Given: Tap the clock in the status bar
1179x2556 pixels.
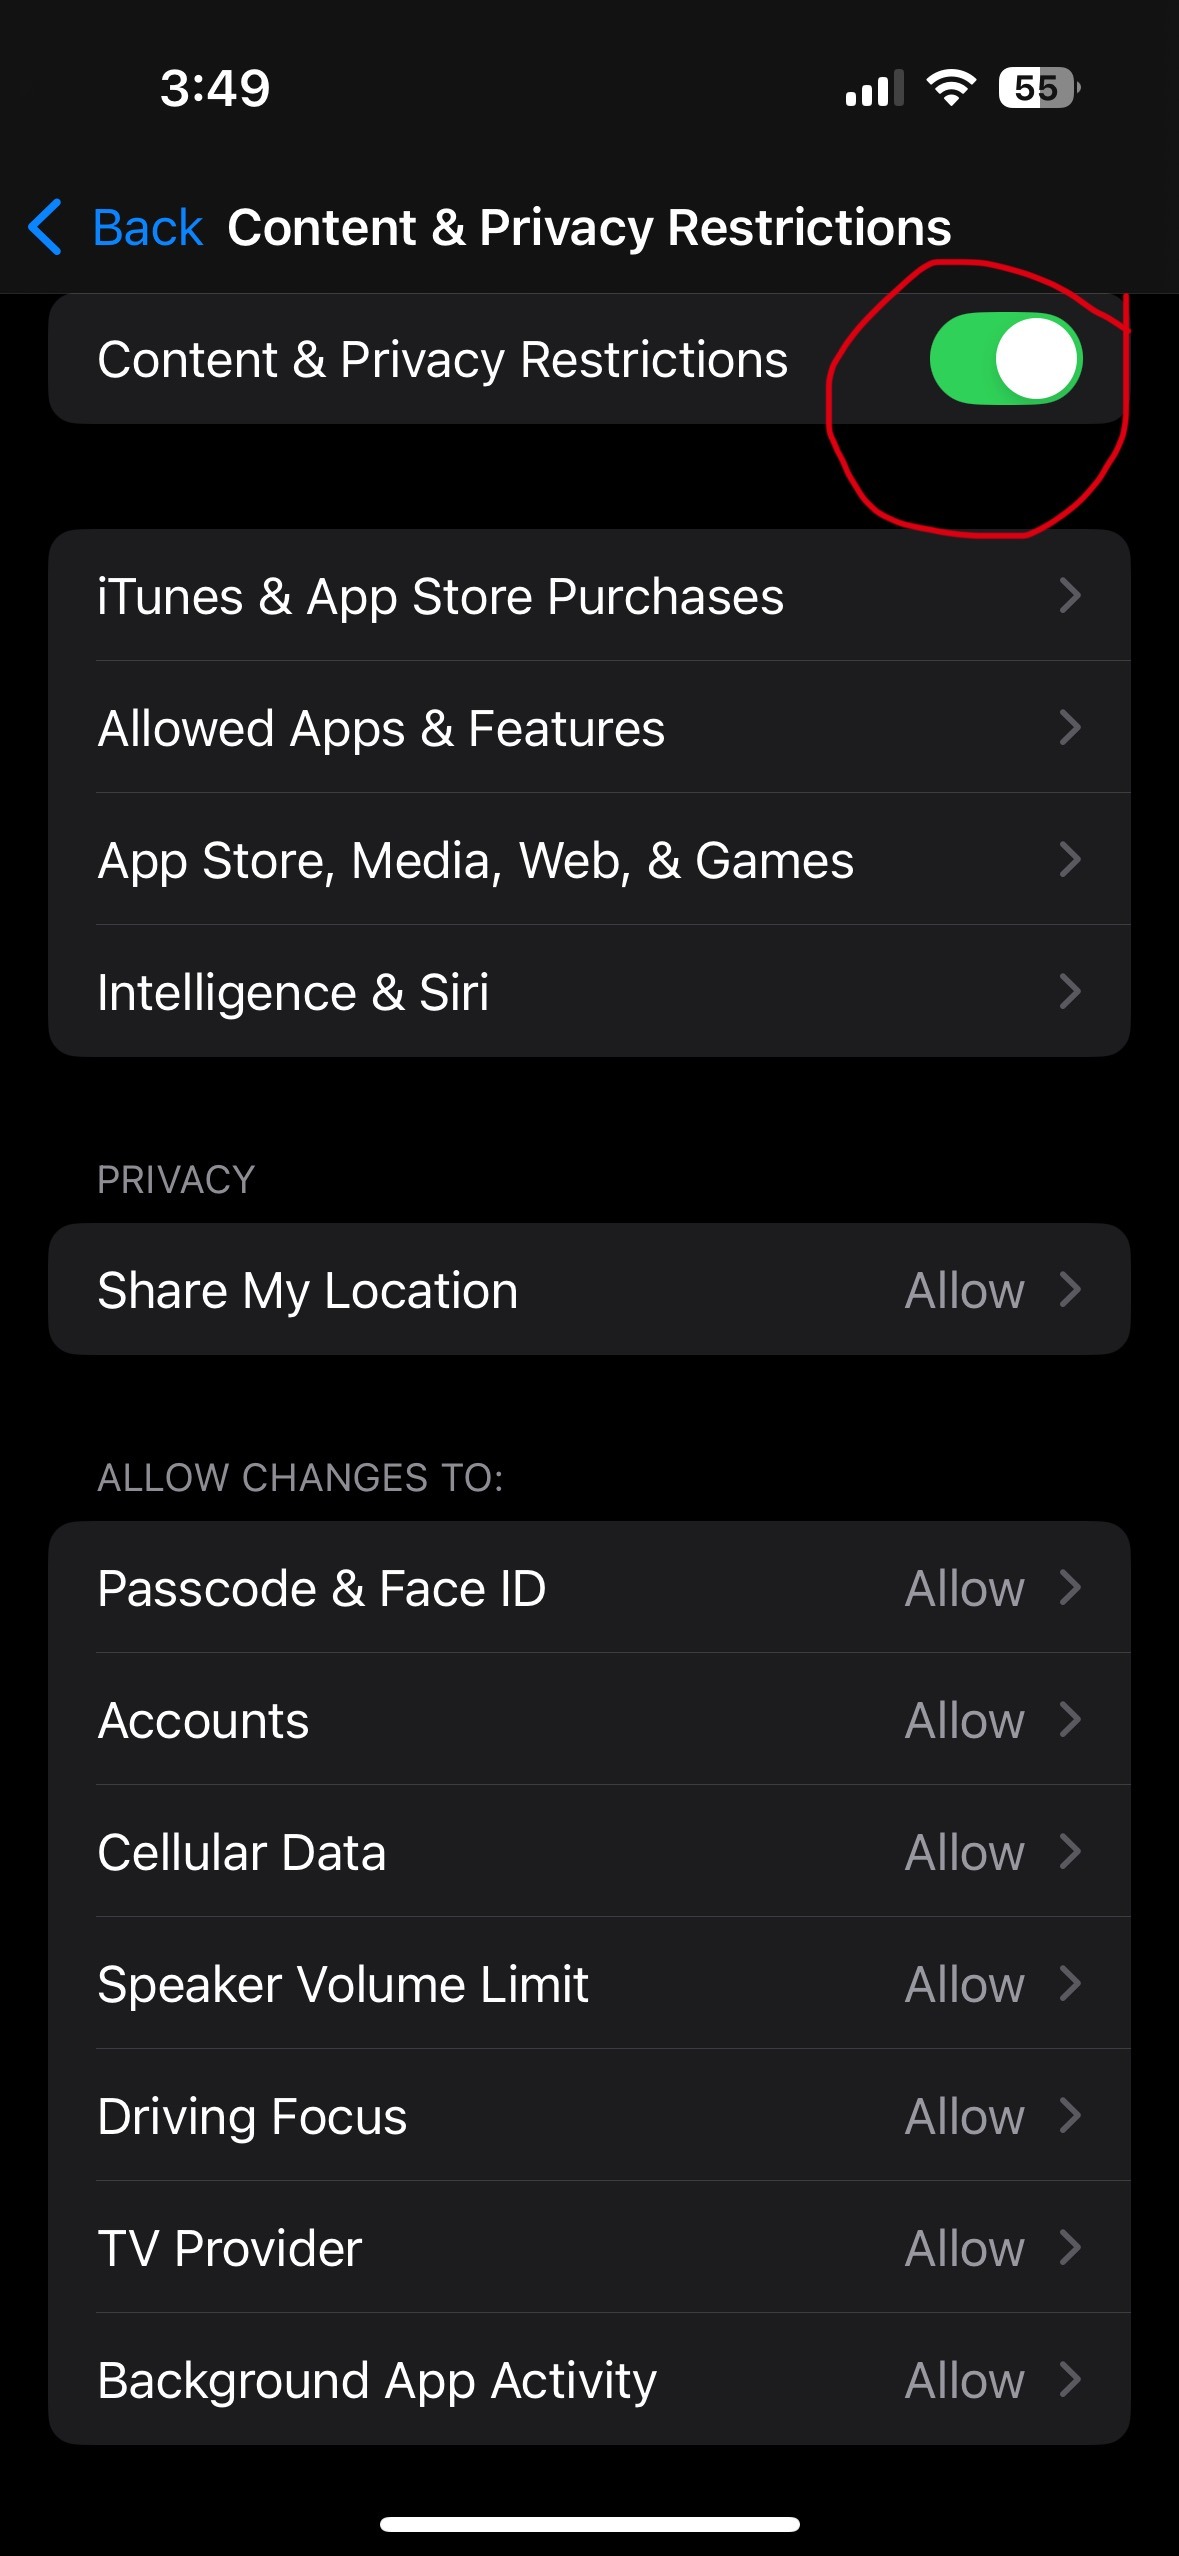Looking at the screenshot, I should [x=215, y=88].
